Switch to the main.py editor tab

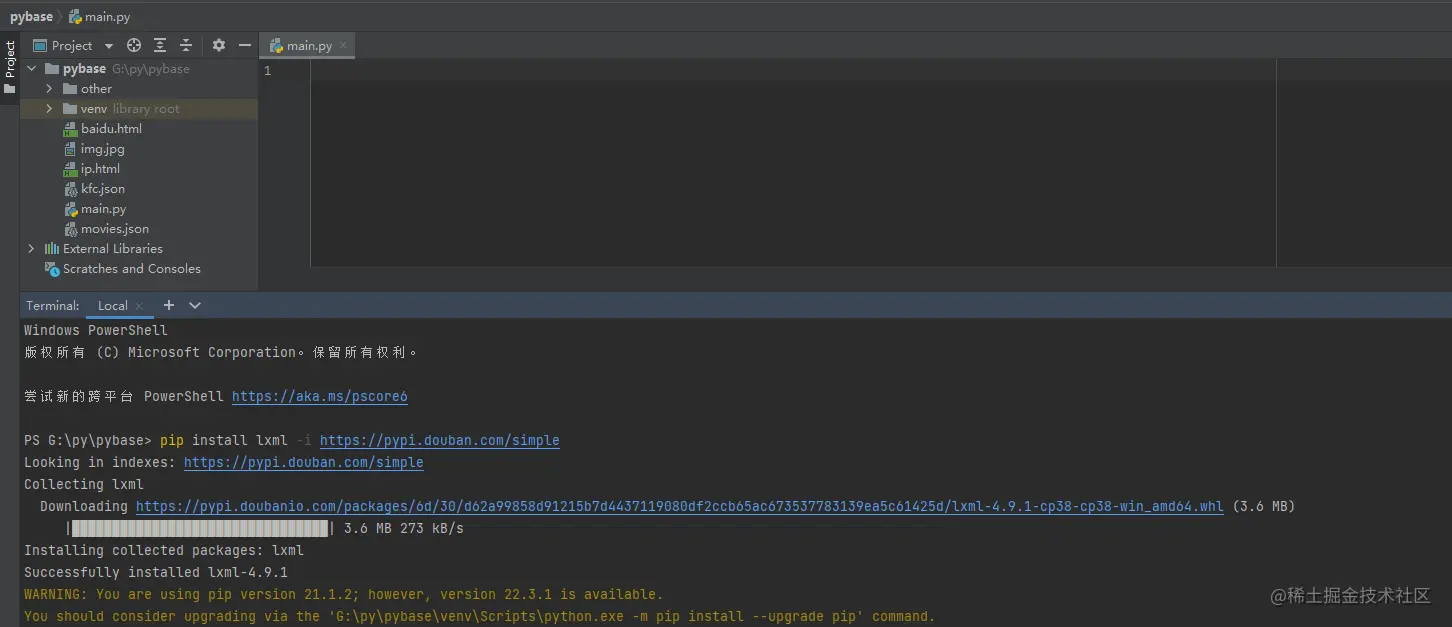click(x=309, y=45)
